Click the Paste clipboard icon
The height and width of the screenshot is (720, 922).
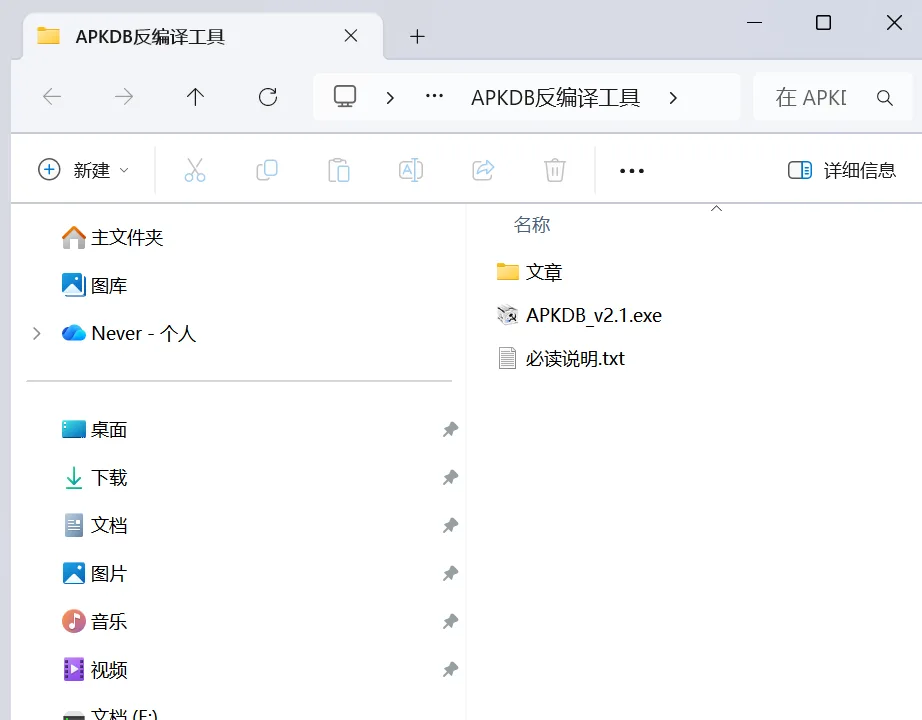pyautogui.click(x=339, y=170)
